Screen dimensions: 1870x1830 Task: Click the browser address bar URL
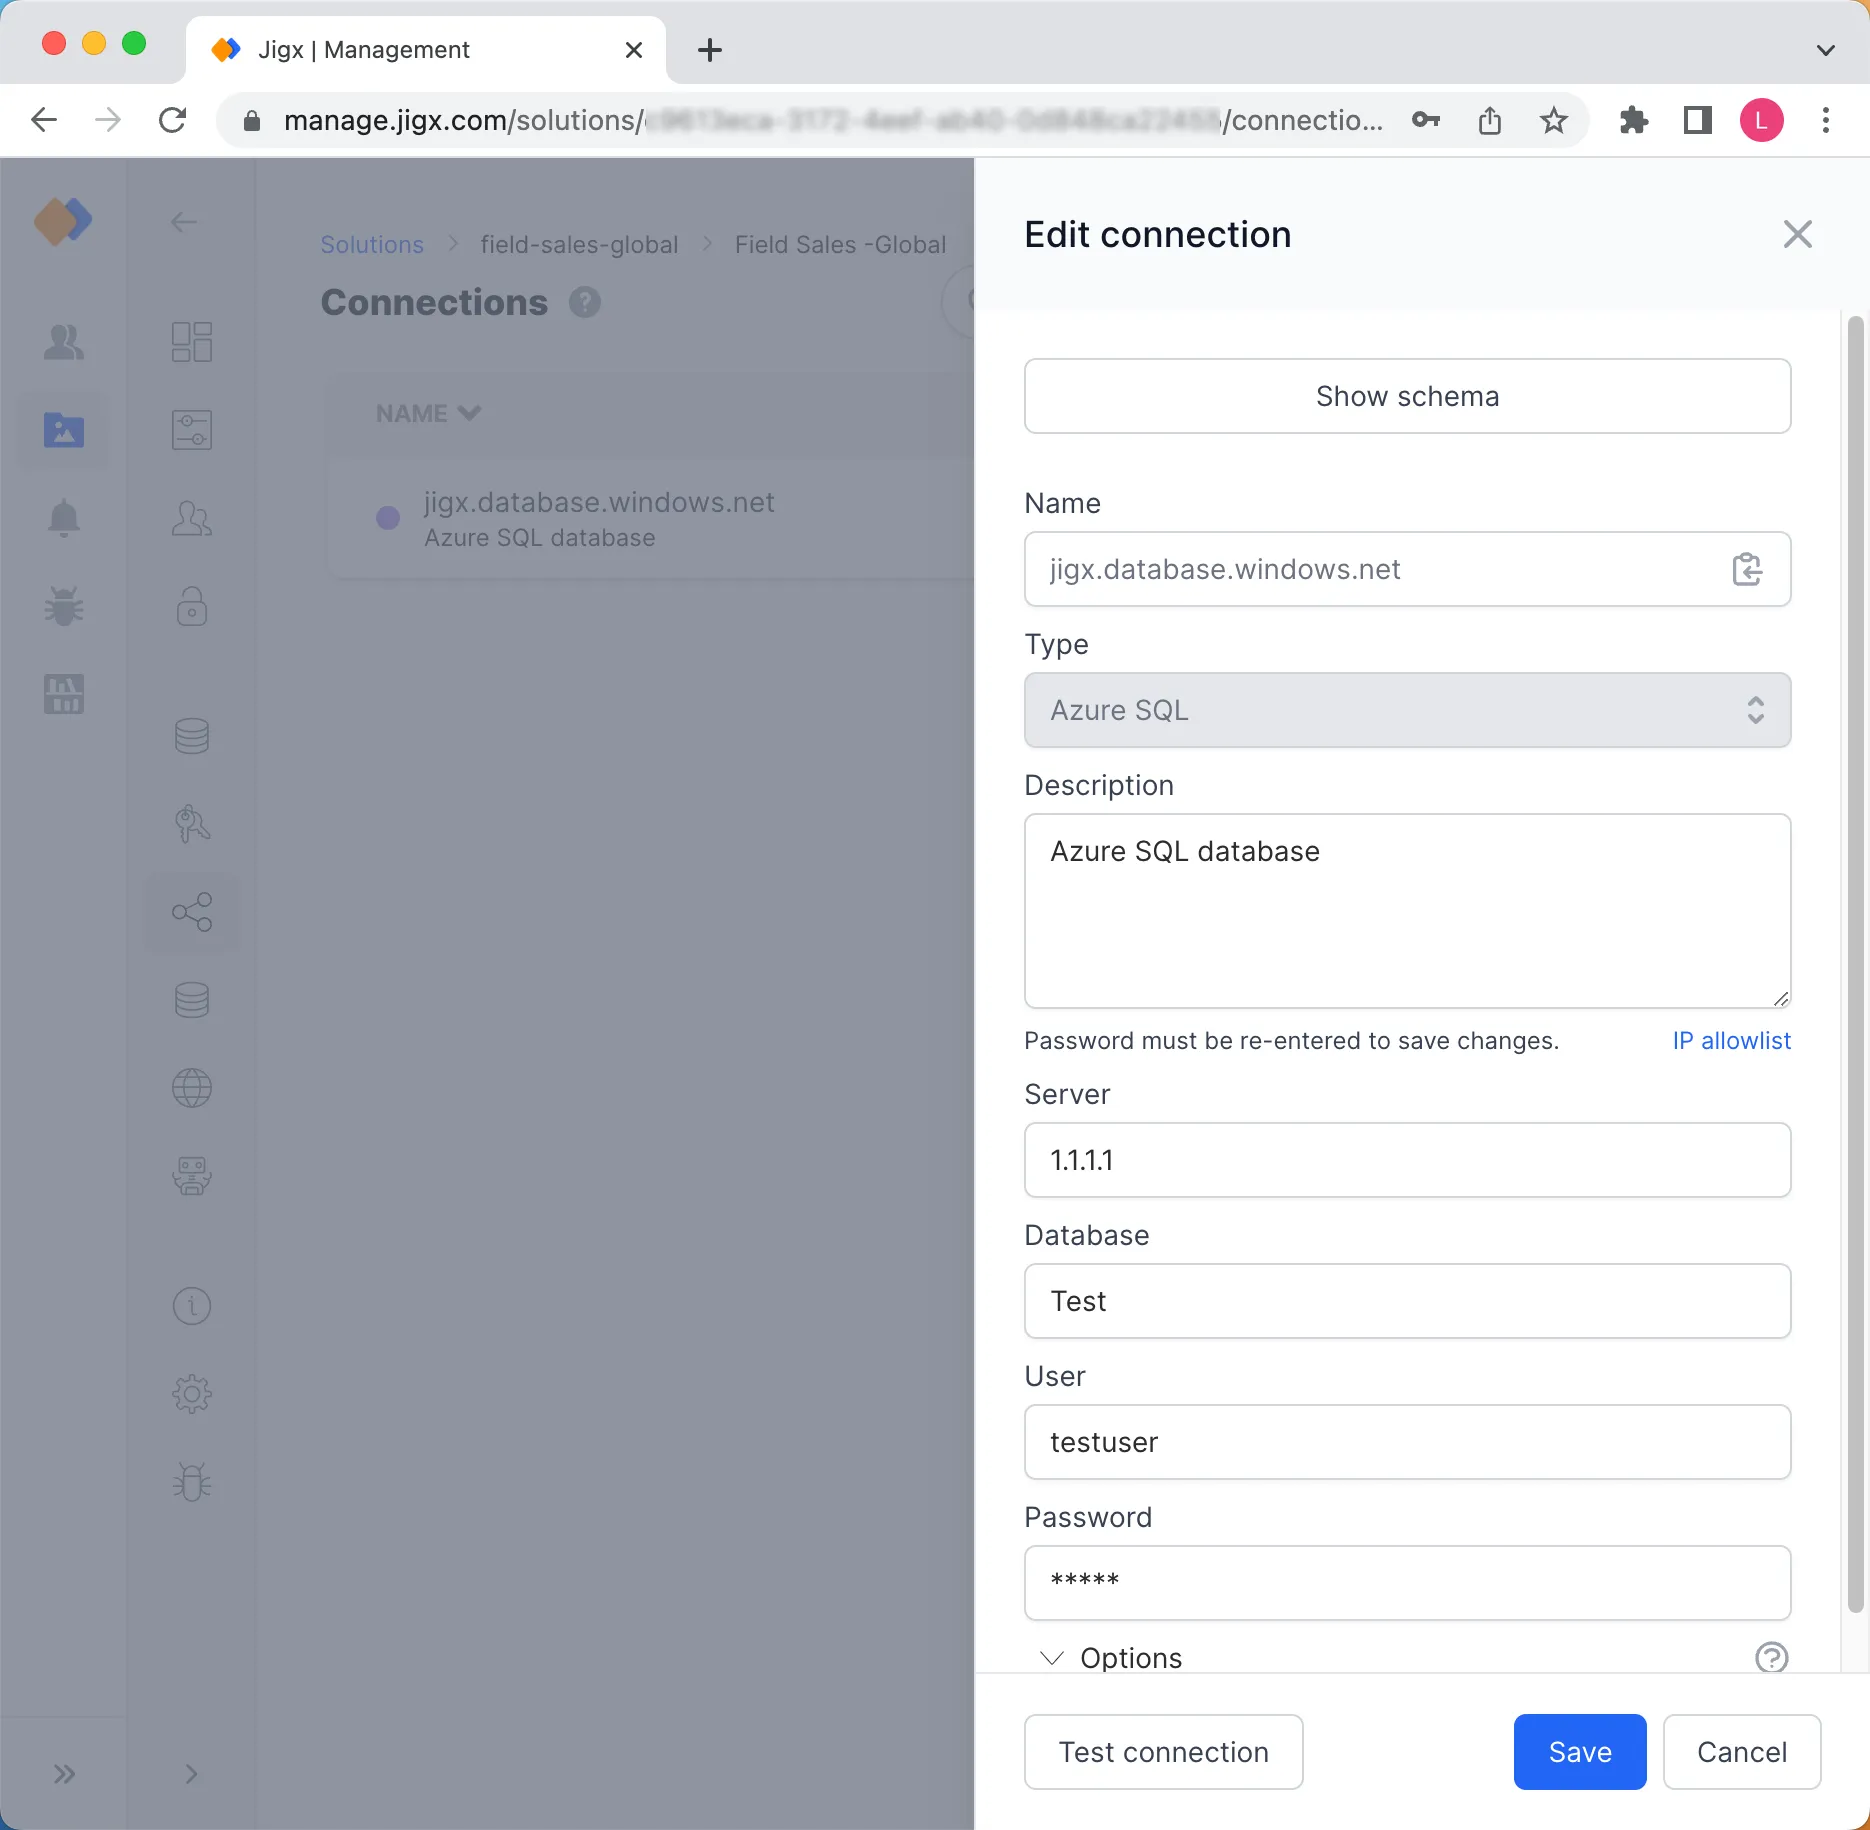tap(833, 121)
